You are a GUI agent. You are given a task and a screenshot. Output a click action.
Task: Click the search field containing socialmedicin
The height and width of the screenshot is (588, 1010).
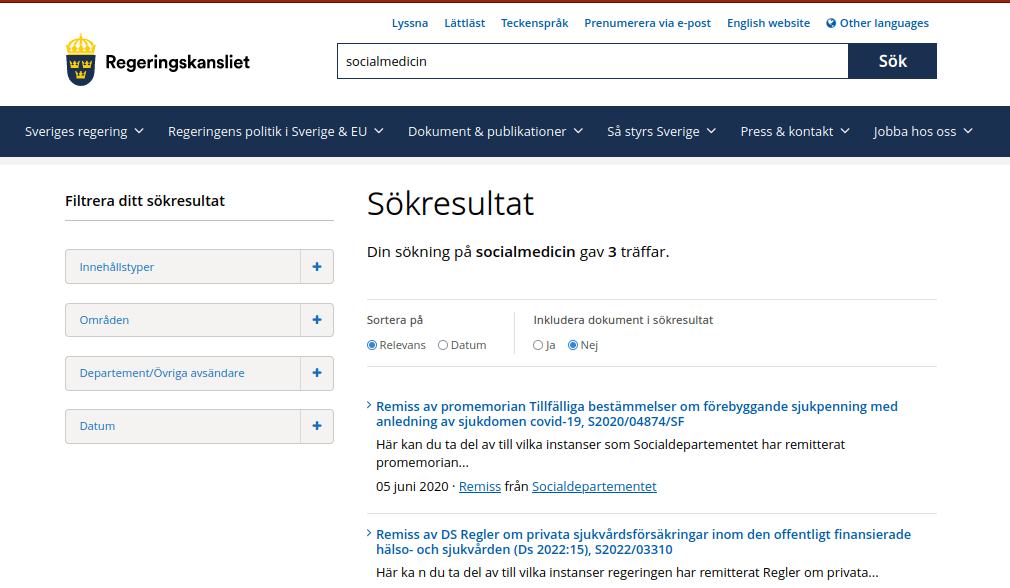[x=593, y=61]
